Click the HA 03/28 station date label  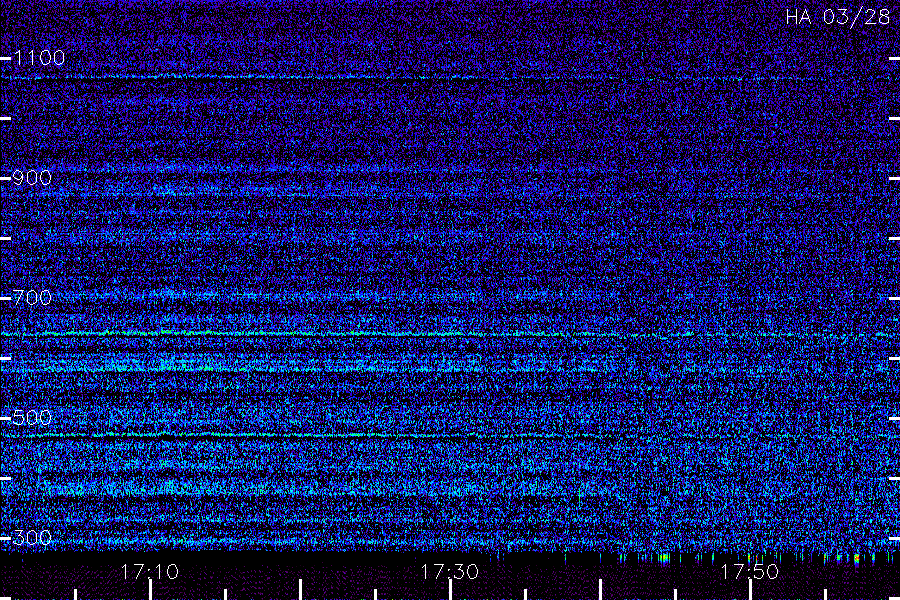[837, 17]
